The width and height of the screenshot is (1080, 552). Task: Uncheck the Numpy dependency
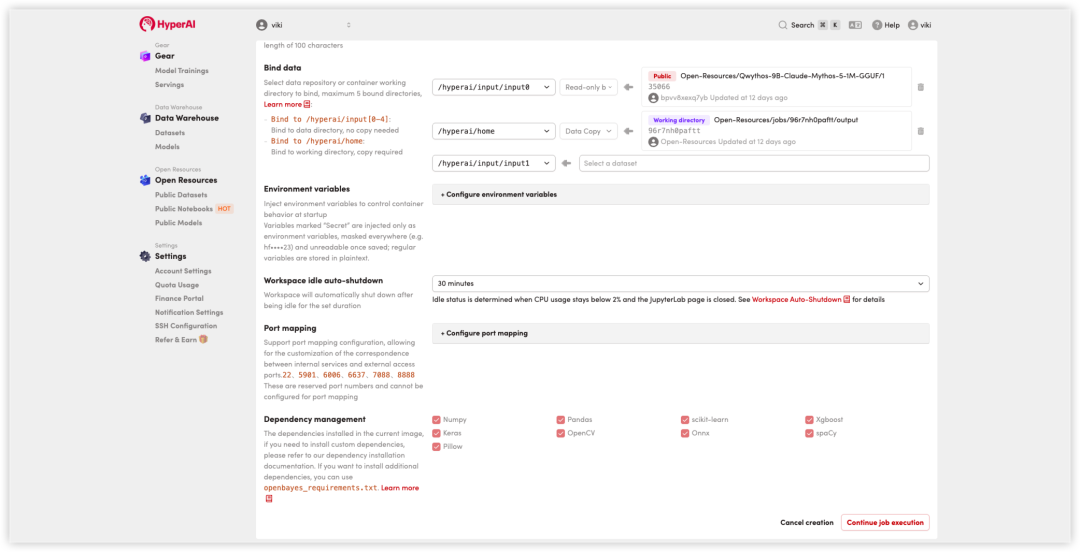tap(436, 420)
